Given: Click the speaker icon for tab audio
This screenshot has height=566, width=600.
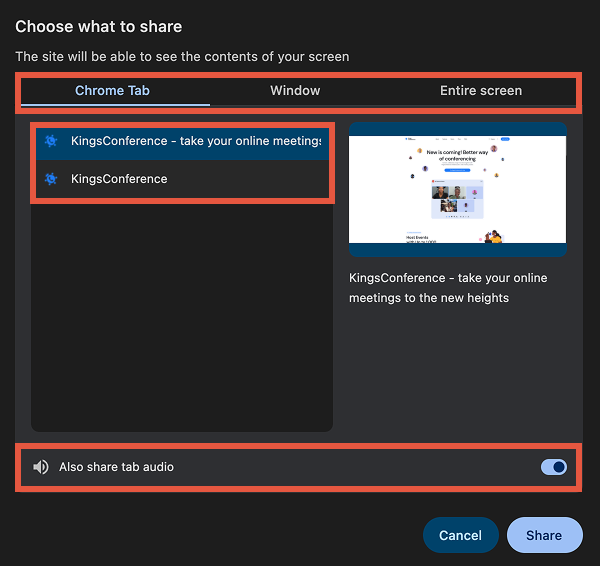Looking at the screenshot, I should (x=41, y=467).
